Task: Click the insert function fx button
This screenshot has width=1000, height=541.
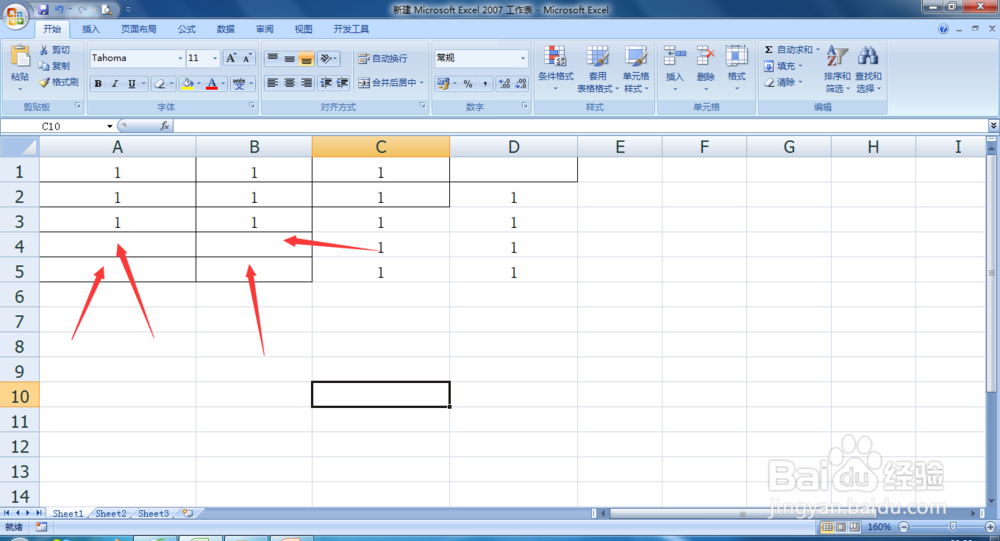Action: pyautogui.click(x=165, y=126)
